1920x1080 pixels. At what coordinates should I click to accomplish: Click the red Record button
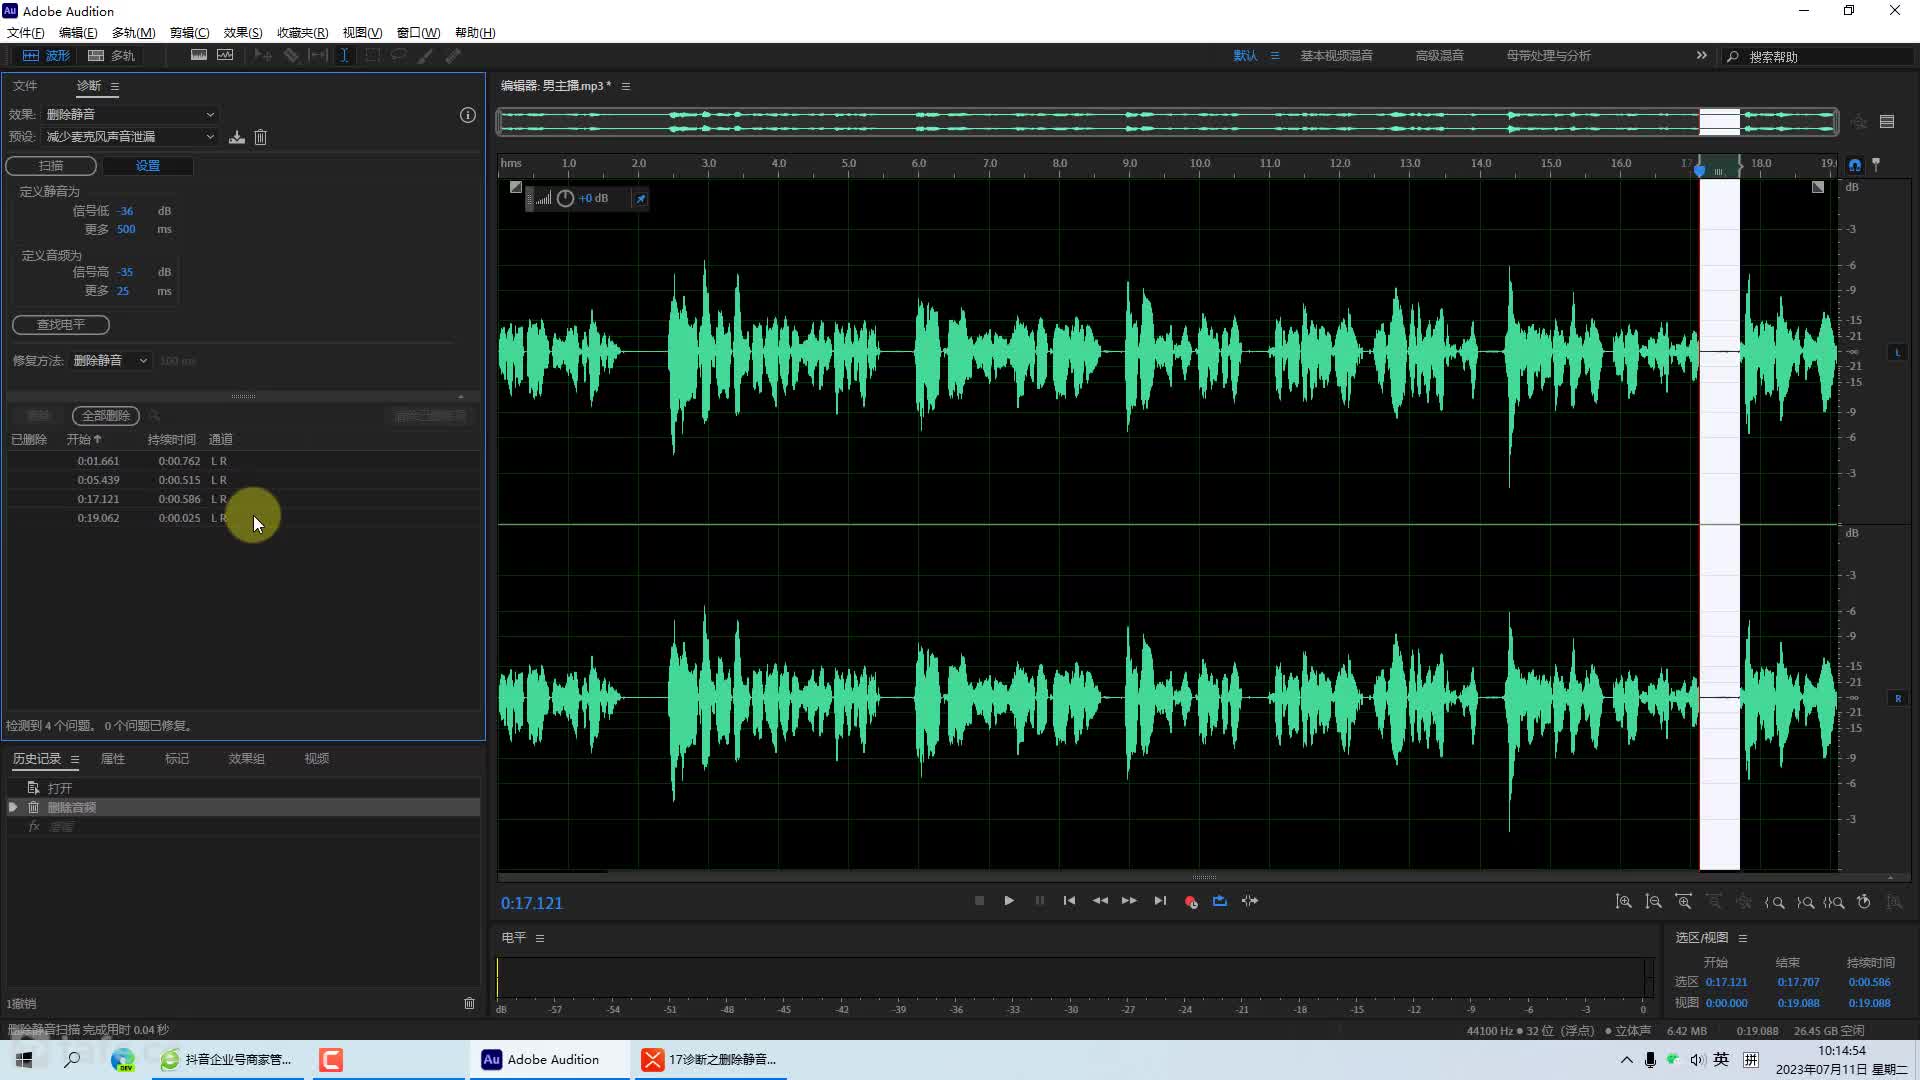[1190, 902]
